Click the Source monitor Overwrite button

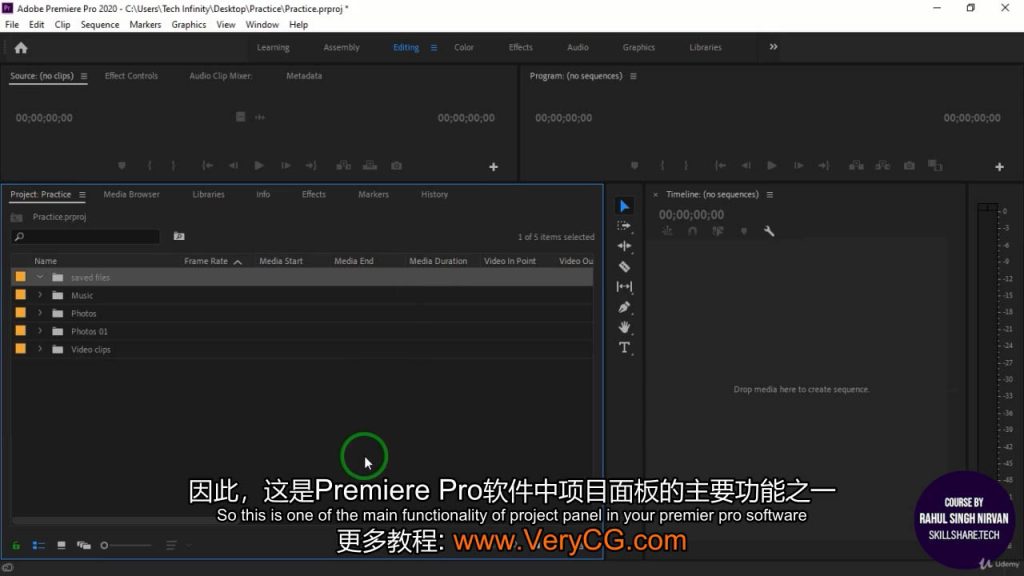click(x=370, y=166)
